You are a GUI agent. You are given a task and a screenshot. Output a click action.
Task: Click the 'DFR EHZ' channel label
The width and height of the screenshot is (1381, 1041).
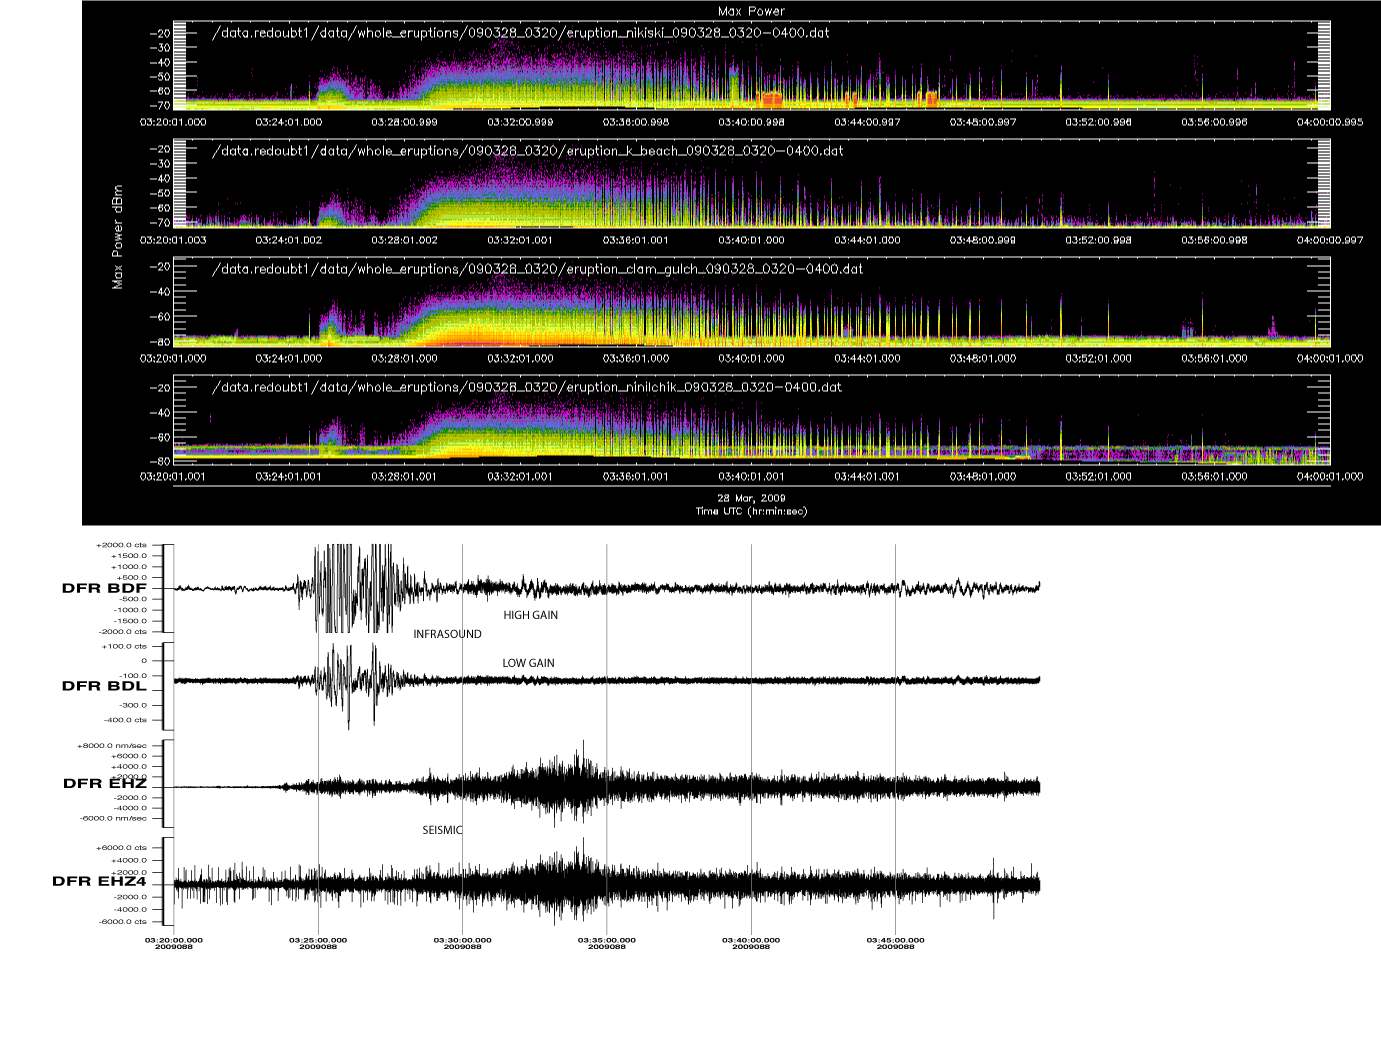click(105, 783)
